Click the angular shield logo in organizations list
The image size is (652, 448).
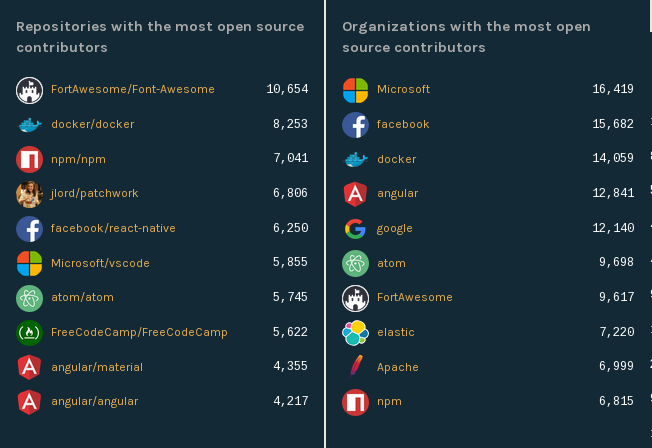click(x=355, y=194)
